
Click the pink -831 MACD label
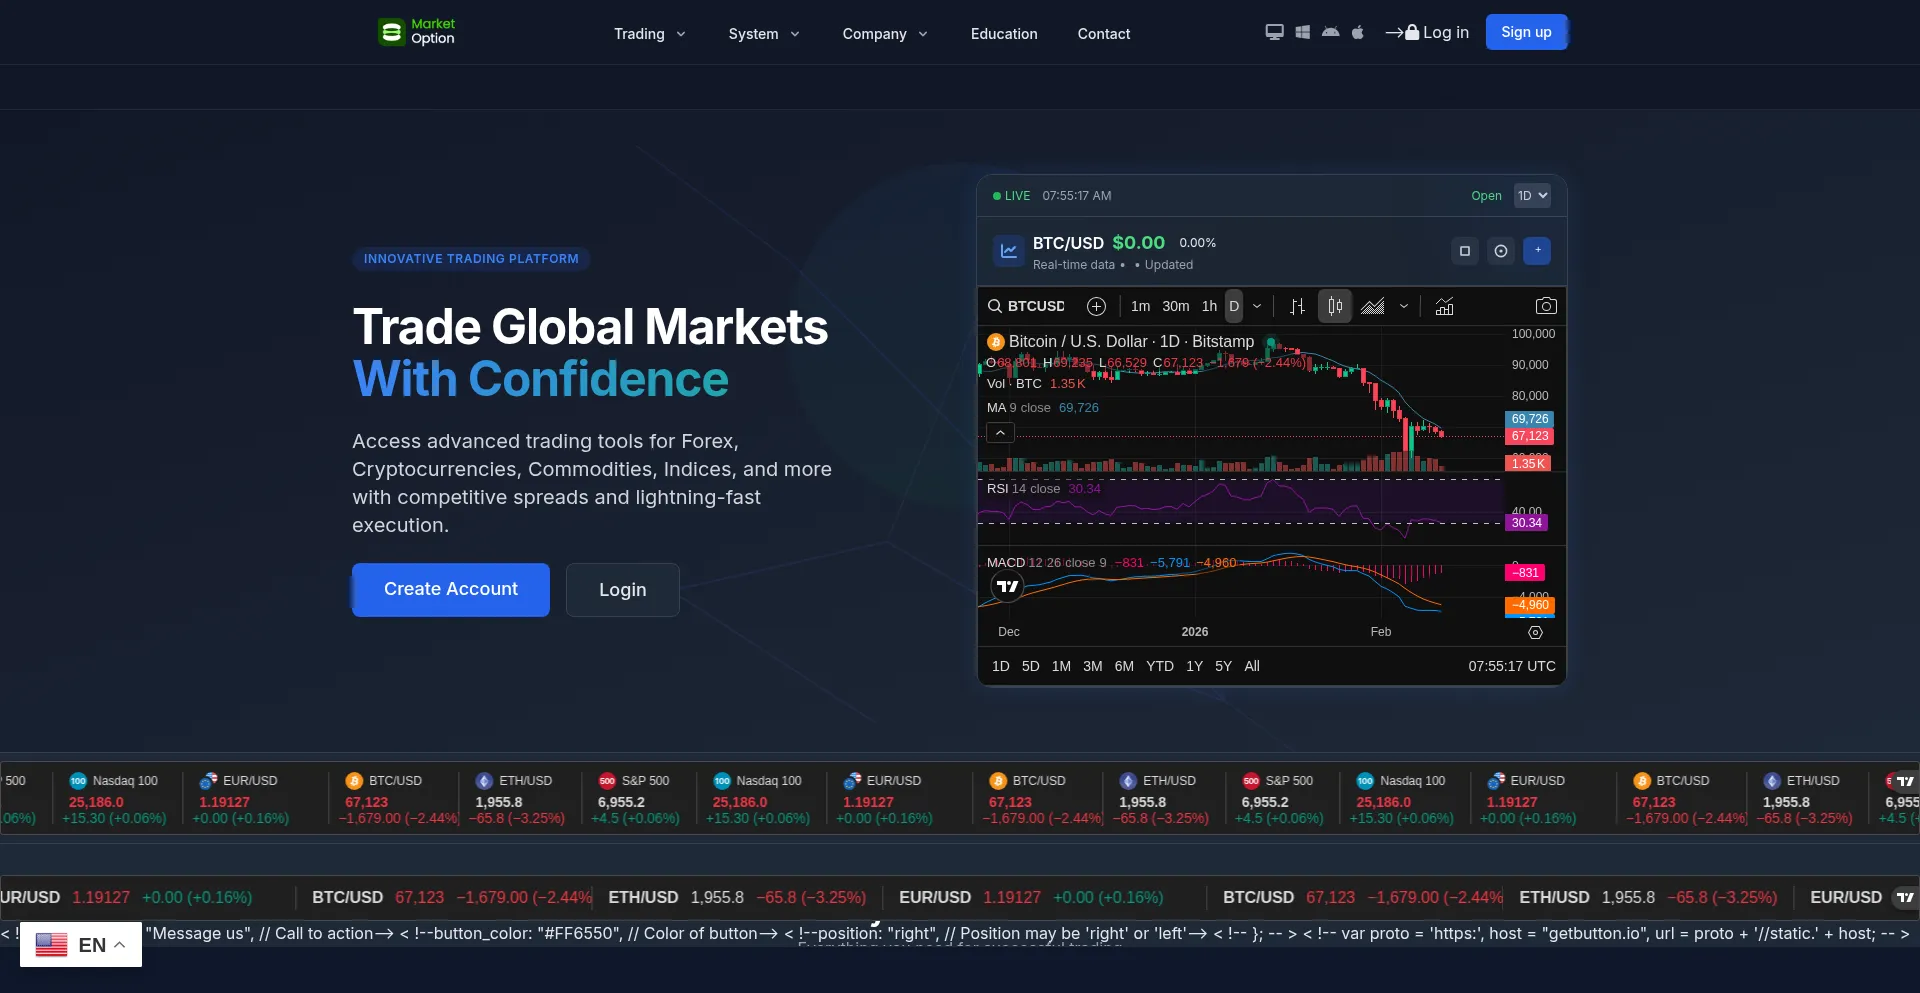pos(1525,573)
